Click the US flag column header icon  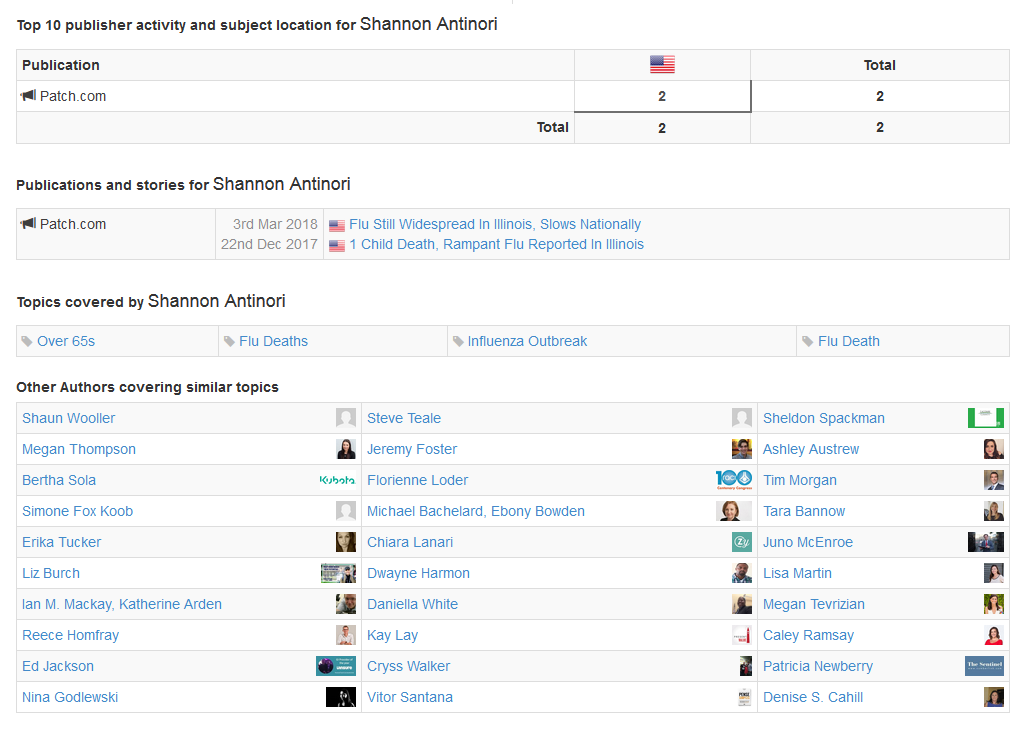coord(662,65)
